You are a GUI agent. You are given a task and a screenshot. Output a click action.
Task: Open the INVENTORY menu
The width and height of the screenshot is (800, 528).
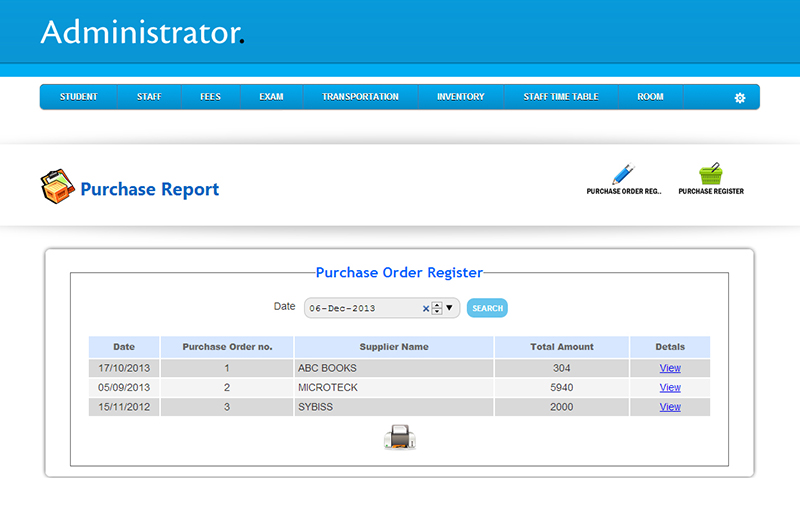pos(460,97)
